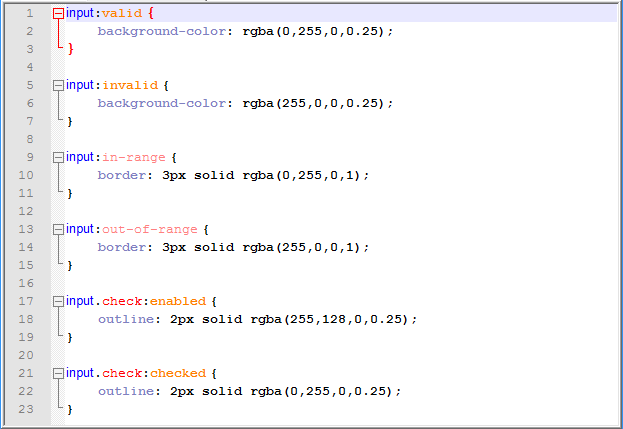Select line number 1 in the gutter
Image resolution: width=623 pixels, height=429 pixels.
pos(30,14)
